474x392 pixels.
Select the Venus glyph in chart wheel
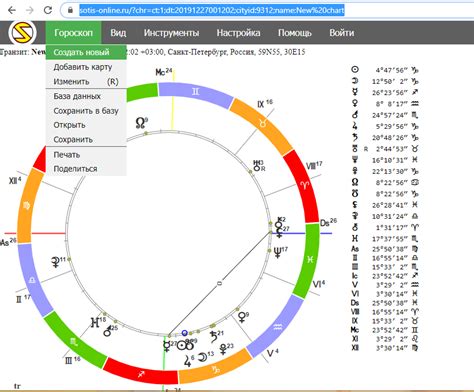(x=242, y=317)
